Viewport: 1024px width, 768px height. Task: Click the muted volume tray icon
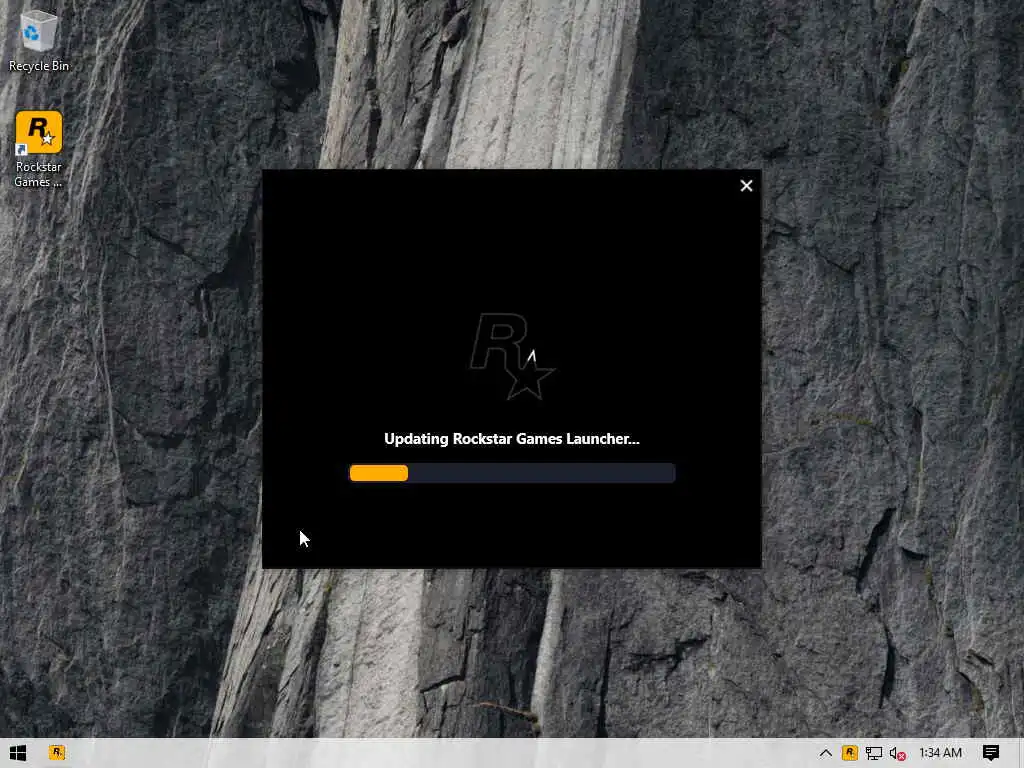click(x=898, y=754)
